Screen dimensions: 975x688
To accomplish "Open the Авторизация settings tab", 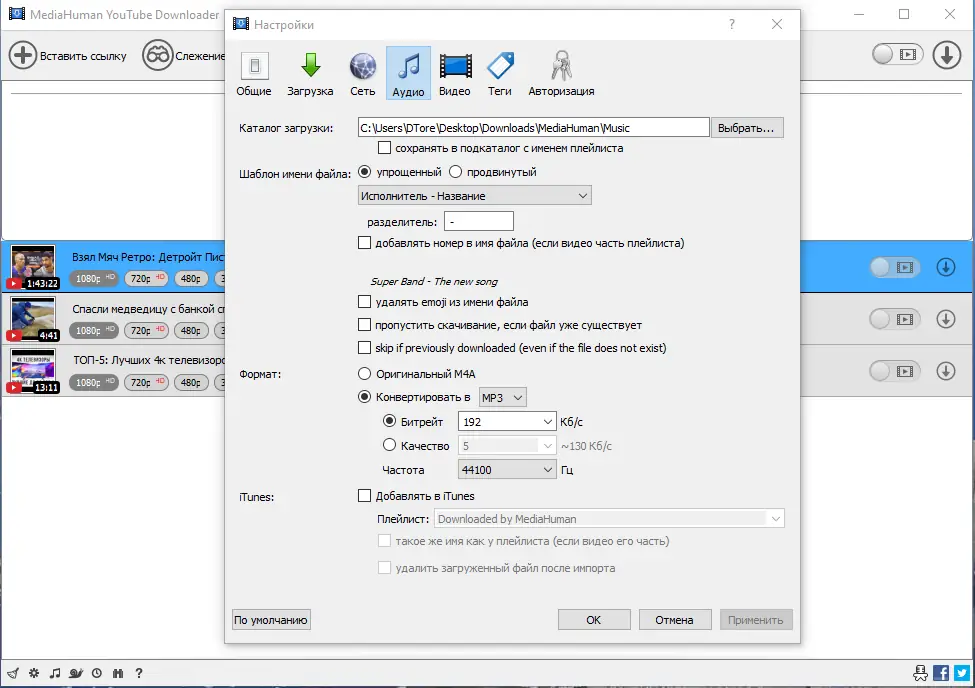I will [561, 74].
